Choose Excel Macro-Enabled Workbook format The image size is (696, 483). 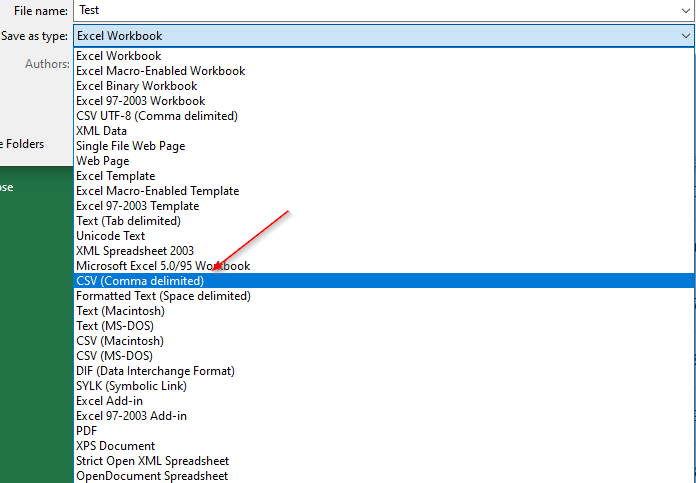pos(384,71)
